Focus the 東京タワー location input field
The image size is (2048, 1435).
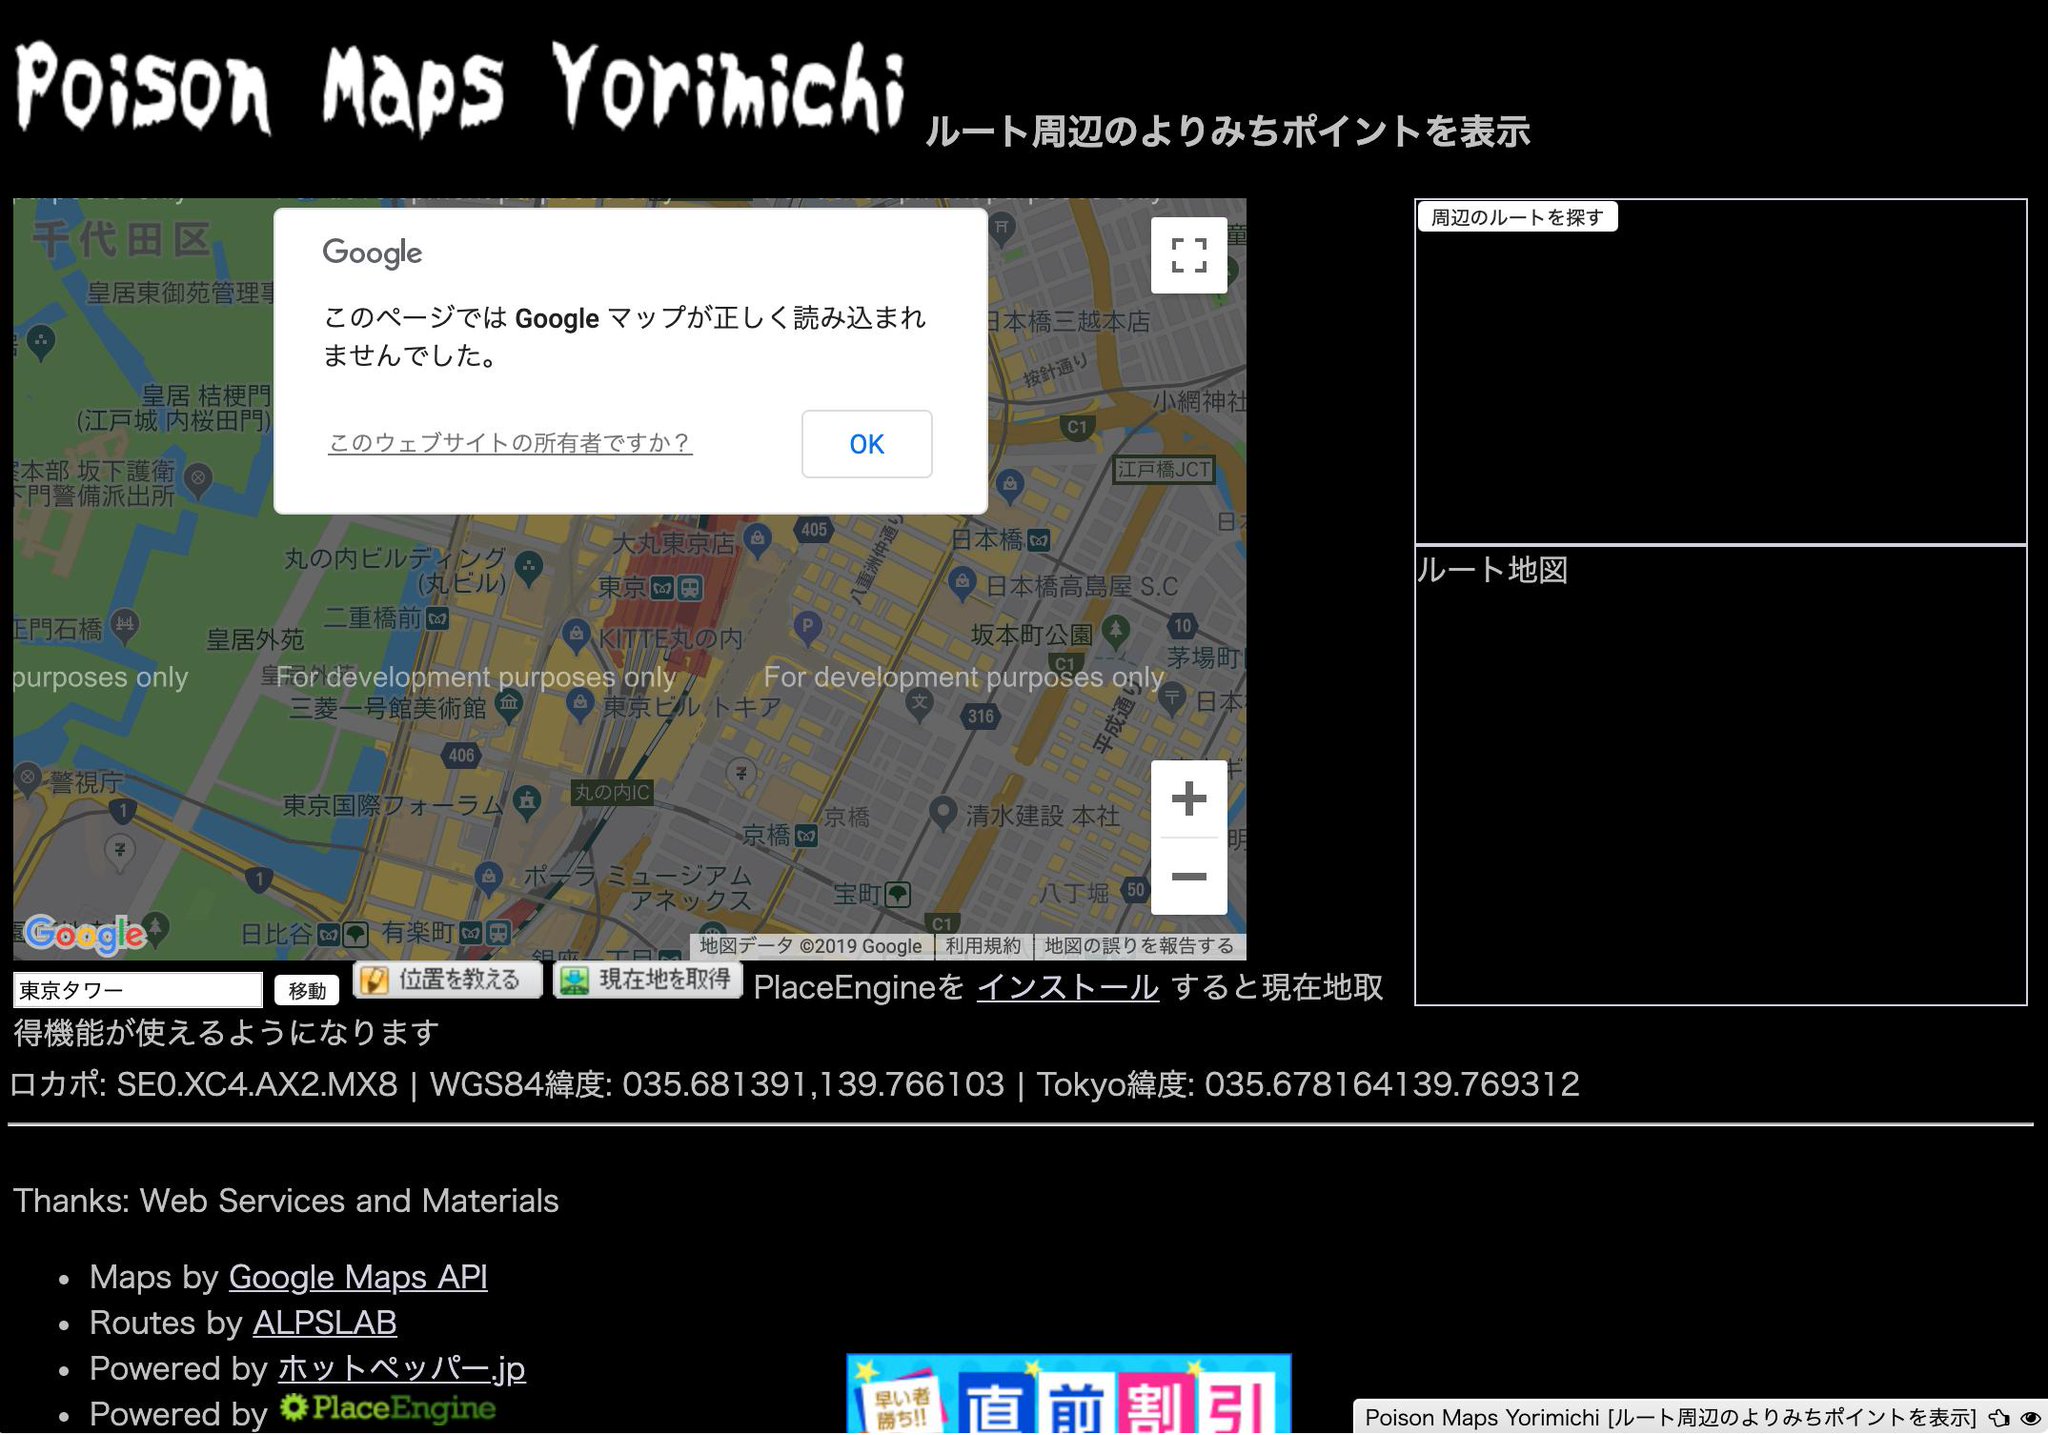point(138,990)
